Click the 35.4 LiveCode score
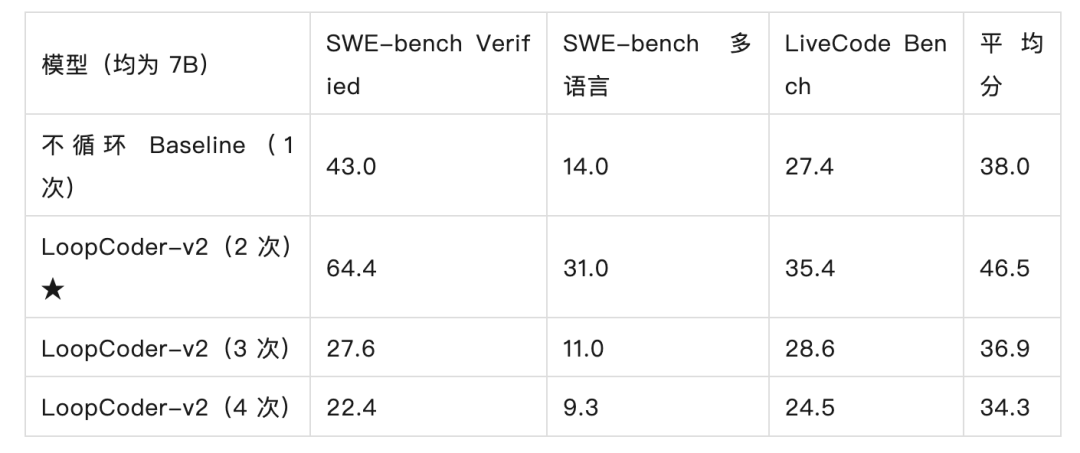1080x453 pixels. tap(810, 268)
